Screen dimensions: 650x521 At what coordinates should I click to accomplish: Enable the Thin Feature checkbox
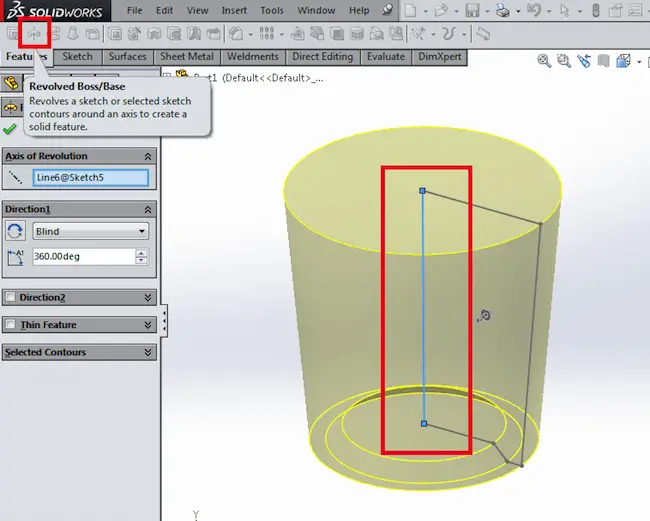pyautogui.click(x=11, y=324)
